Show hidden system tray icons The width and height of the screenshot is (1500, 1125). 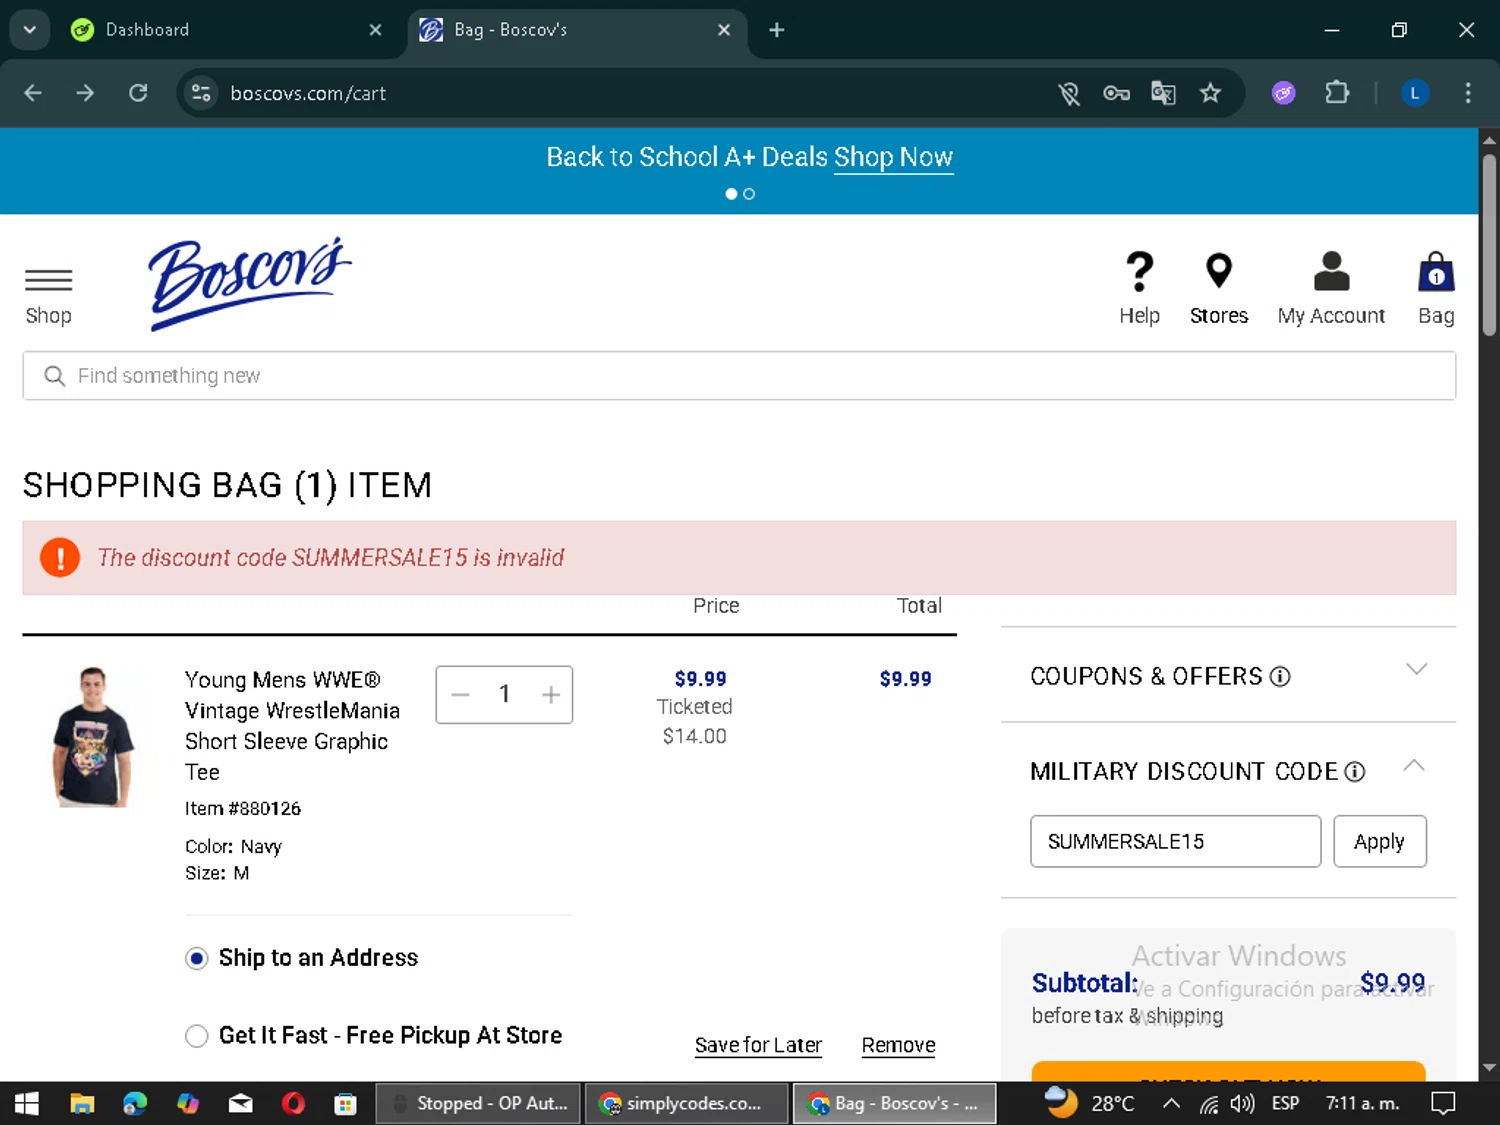click(1171, 1103)
